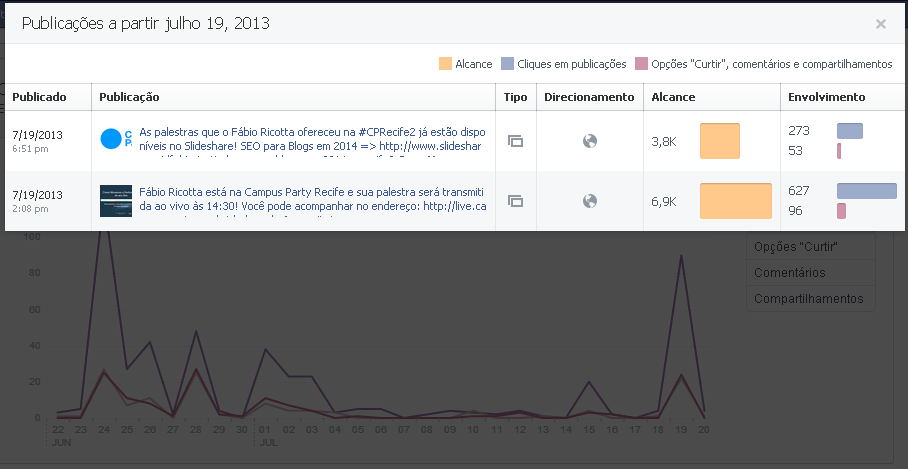The width and height of the screenshot is (908, 469).
Task: Close the publications dialog with the X
Action: pyautogui.click(x=880, y=24)
